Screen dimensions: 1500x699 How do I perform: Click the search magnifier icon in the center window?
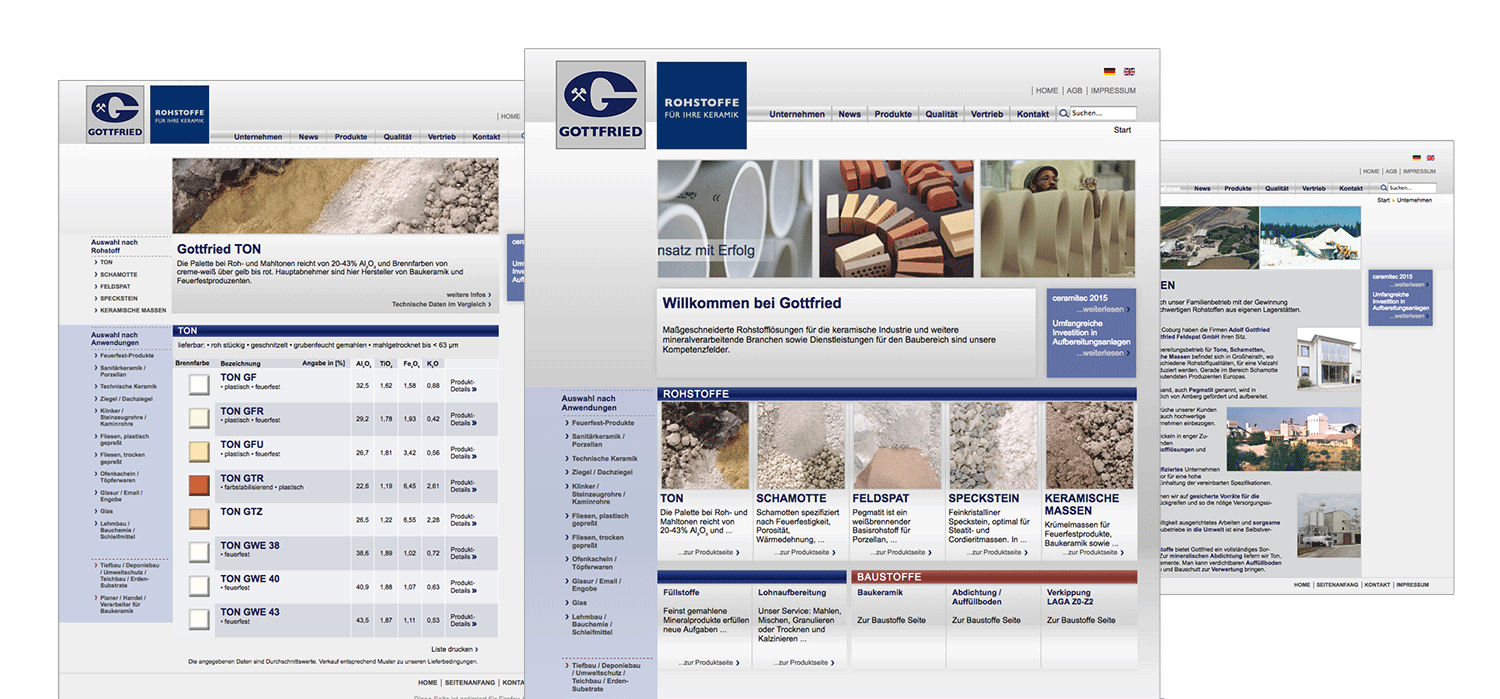[x=1064, y=114]
